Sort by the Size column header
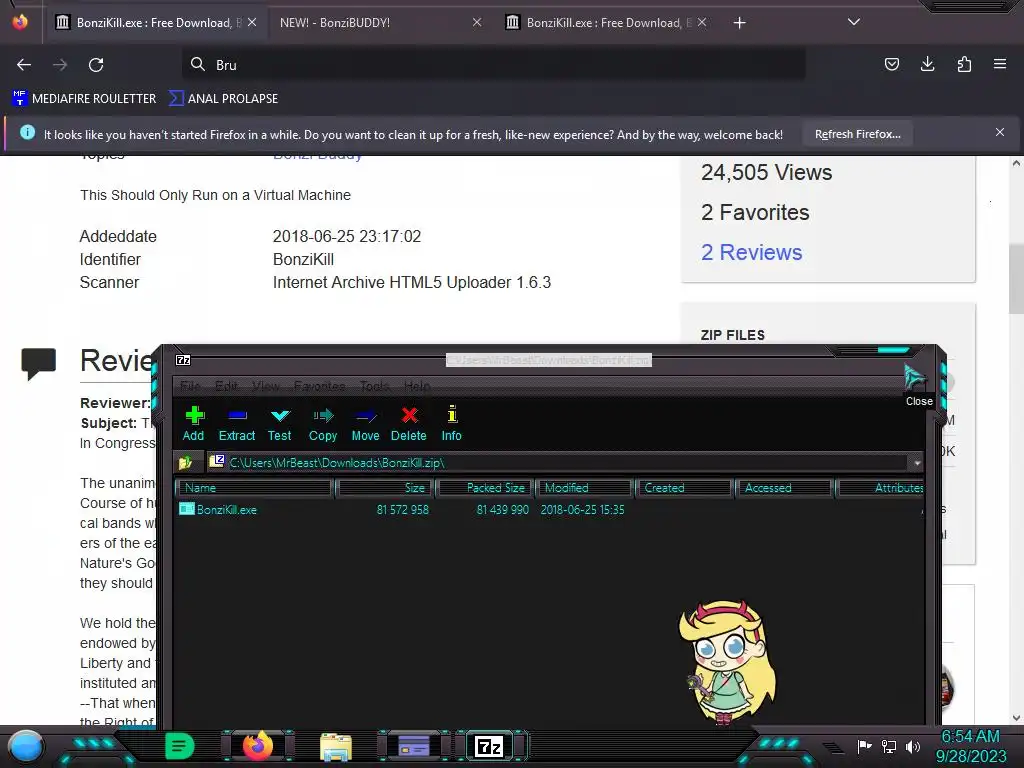Viewport: 1024px width, 768px height. 385,488
